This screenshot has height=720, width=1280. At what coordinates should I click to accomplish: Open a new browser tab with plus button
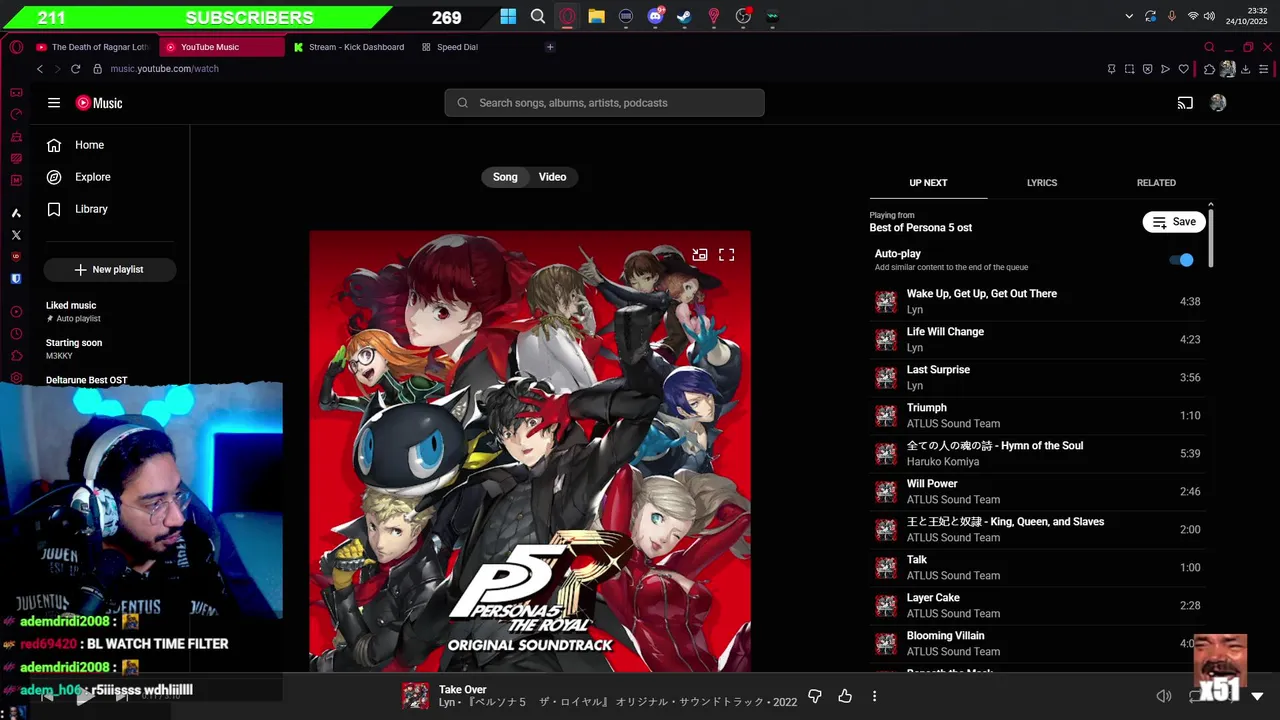coord(550,47)
